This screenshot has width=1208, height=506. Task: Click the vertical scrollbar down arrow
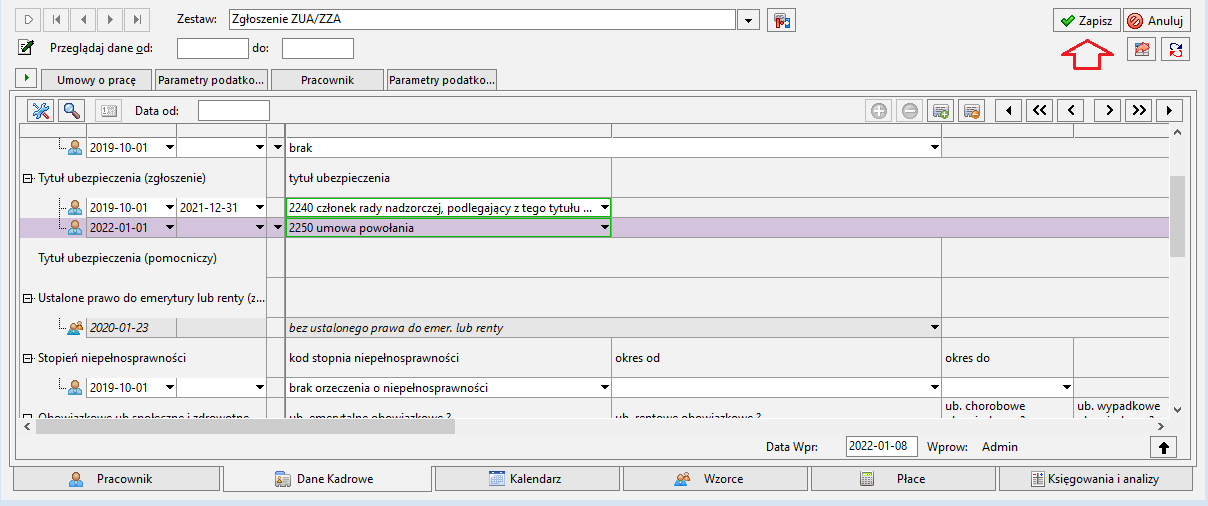click(1177, 408)
